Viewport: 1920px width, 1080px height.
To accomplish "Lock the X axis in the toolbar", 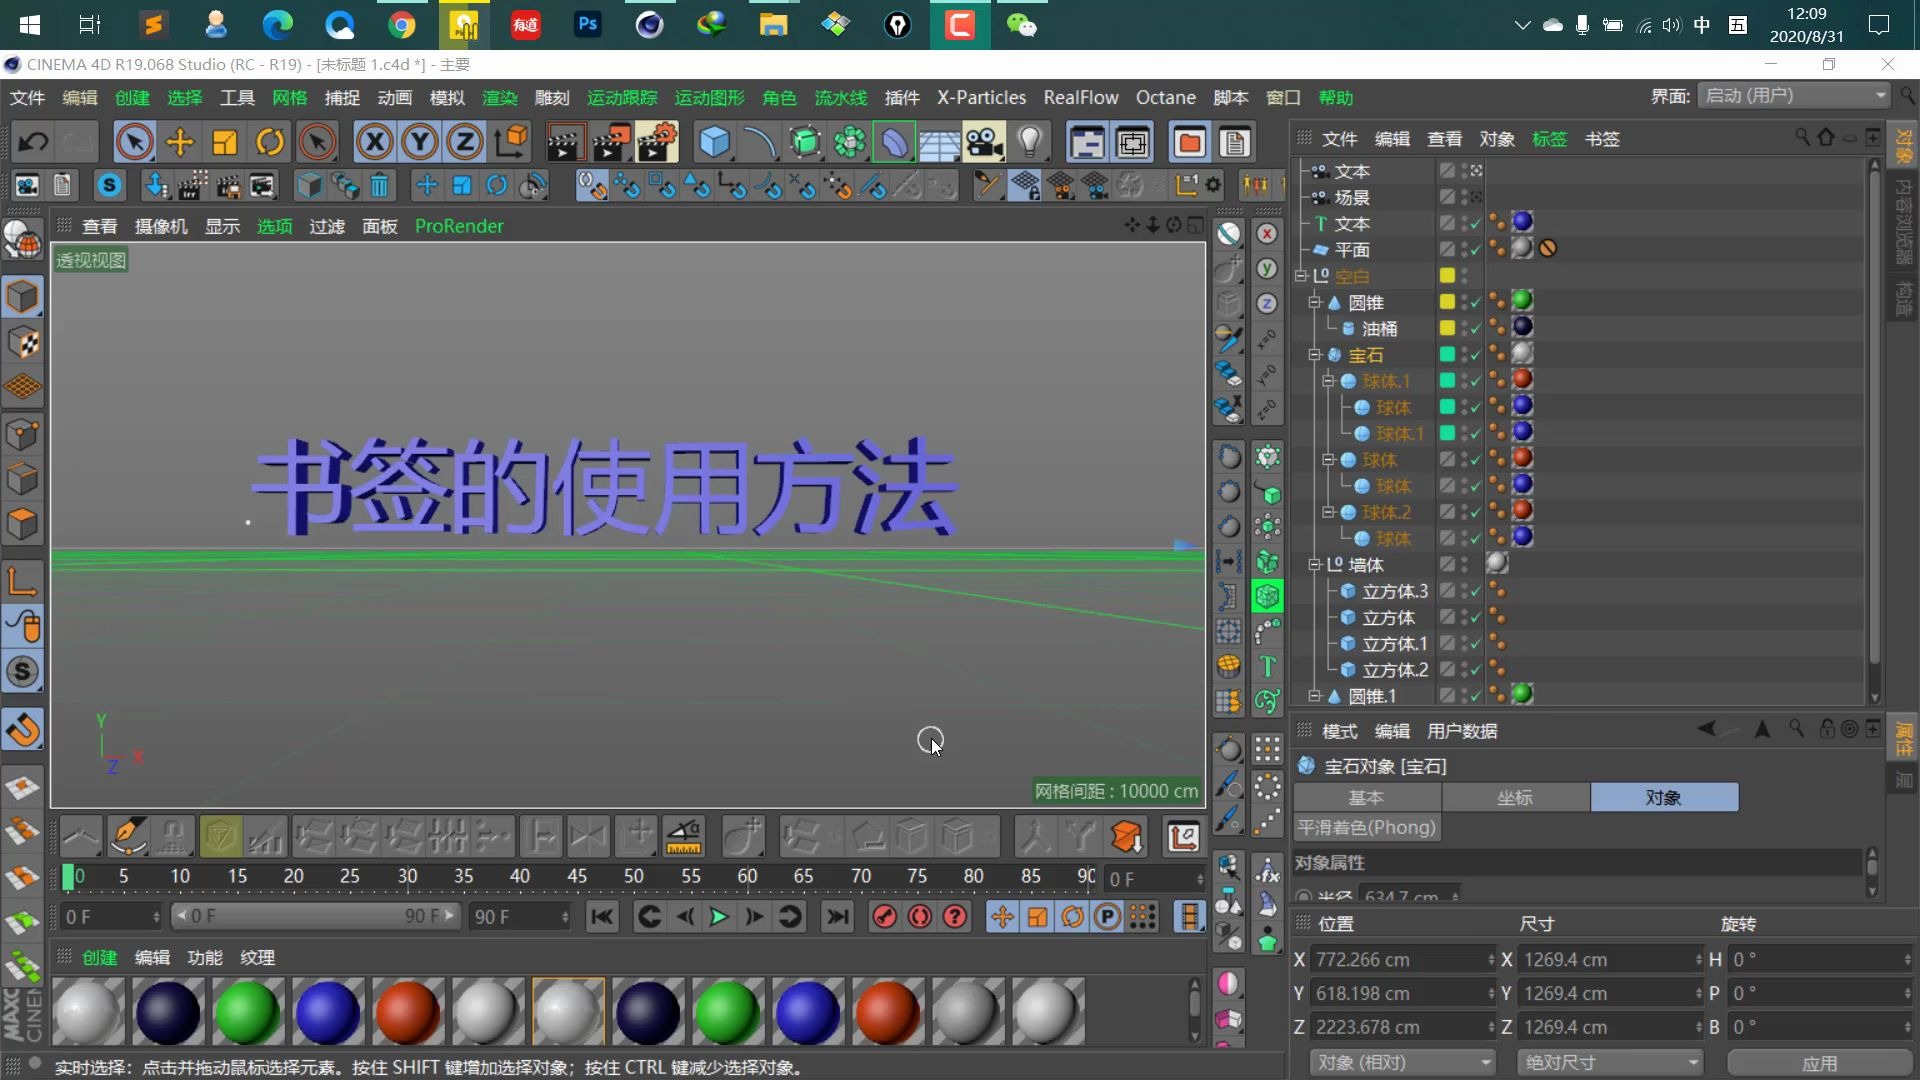I will pyautogui.click(x=375, y=142).
